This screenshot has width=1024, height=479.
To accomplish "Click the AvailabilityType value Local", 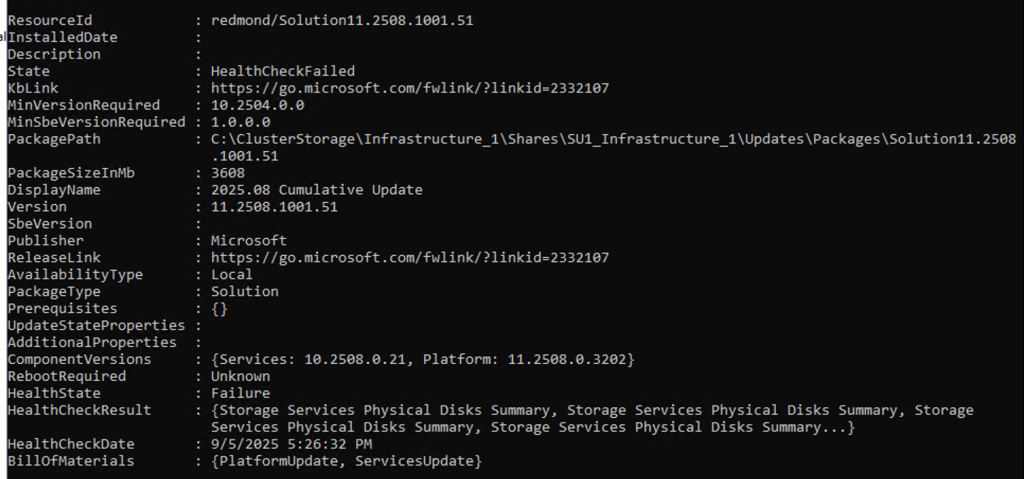I will pos(231,274).
